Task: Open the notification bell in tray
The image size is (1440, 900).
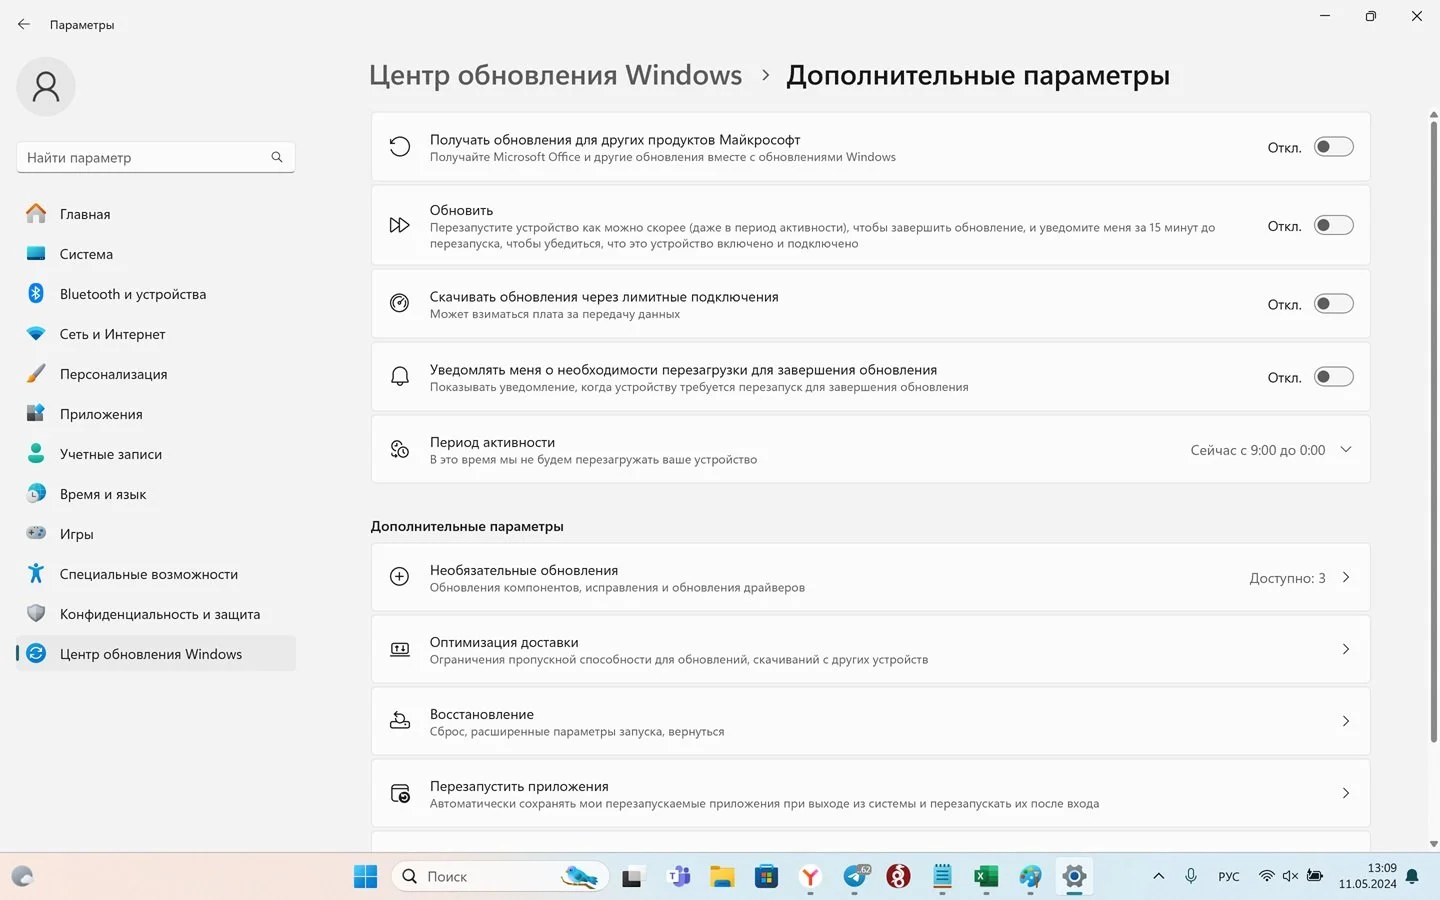Action: pyautogui.click(x=1412, y=877)
